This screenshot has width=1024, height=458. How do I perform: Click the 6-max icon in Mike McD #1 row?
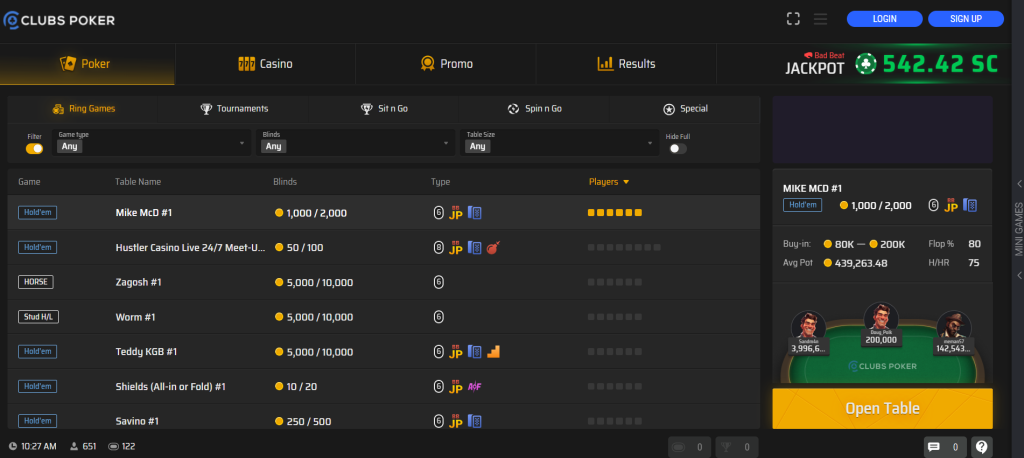pos(439,212)
